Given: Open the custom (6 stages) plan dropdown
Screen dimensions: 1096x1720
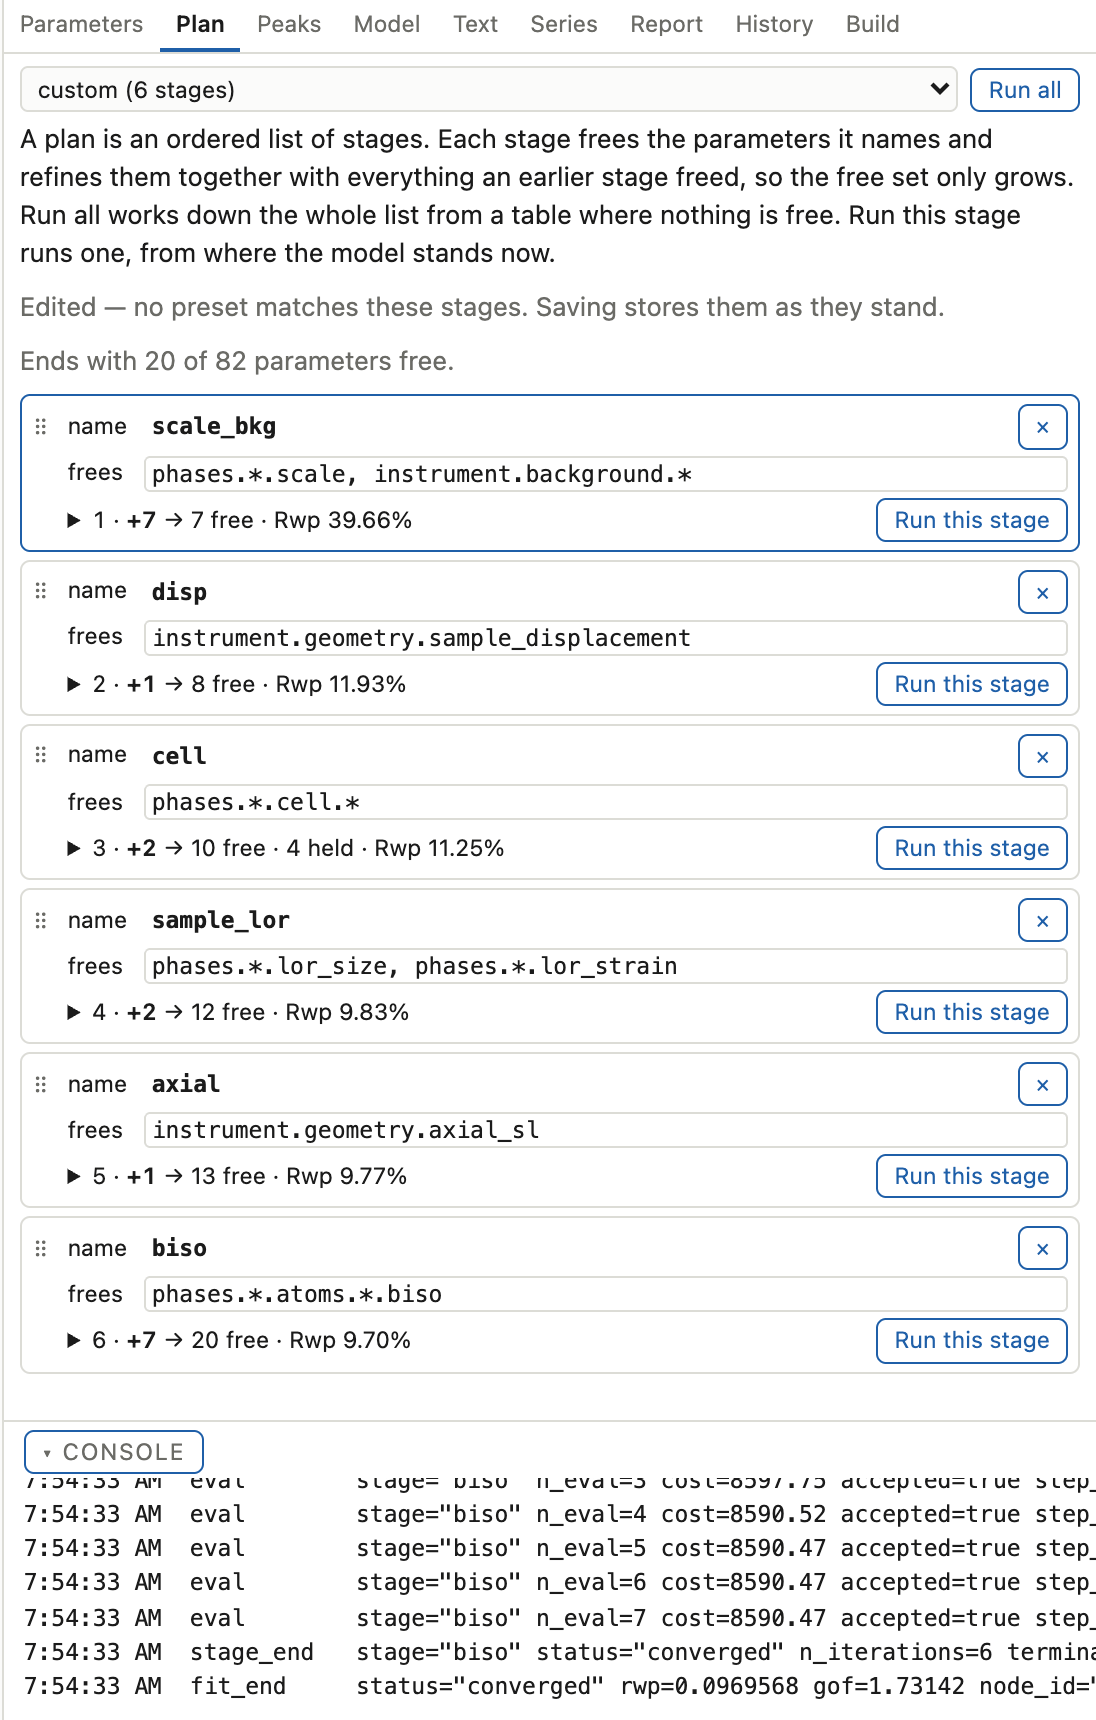Looking at the screenshot, I should pos(489,90).
